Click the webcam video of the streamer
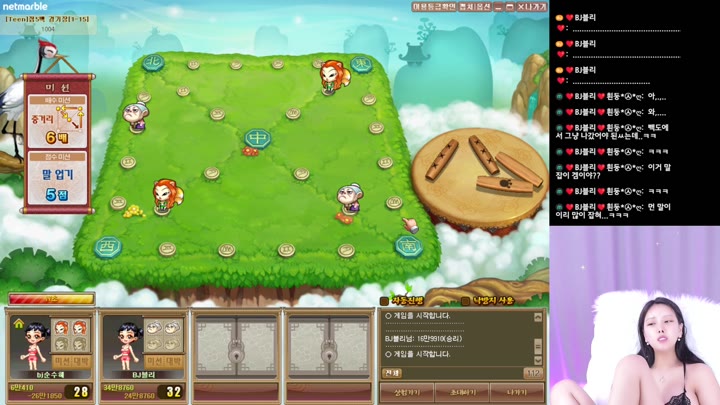 click(x=635, y=315)
